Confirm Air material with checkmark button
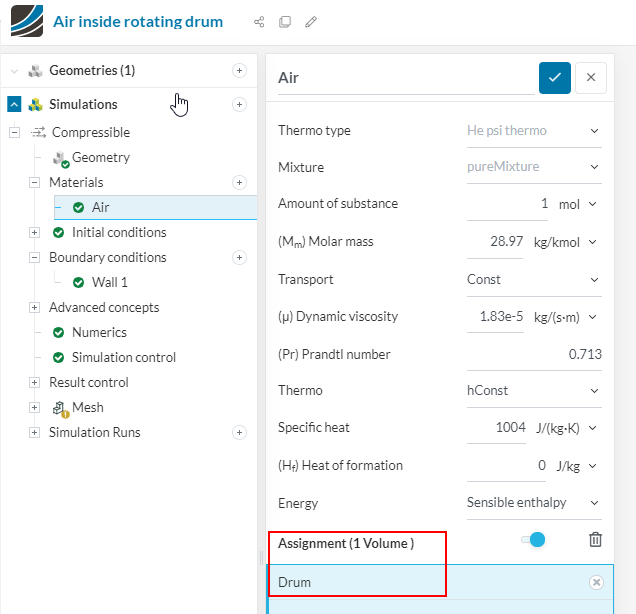 click(555, 77)
